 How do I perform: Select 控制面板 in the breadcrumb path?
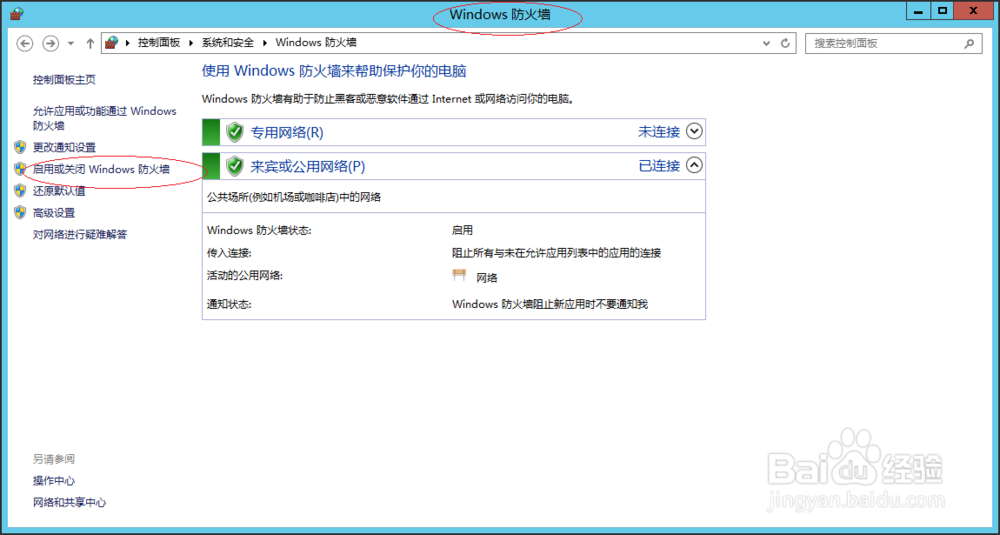(x=159, y=43)
